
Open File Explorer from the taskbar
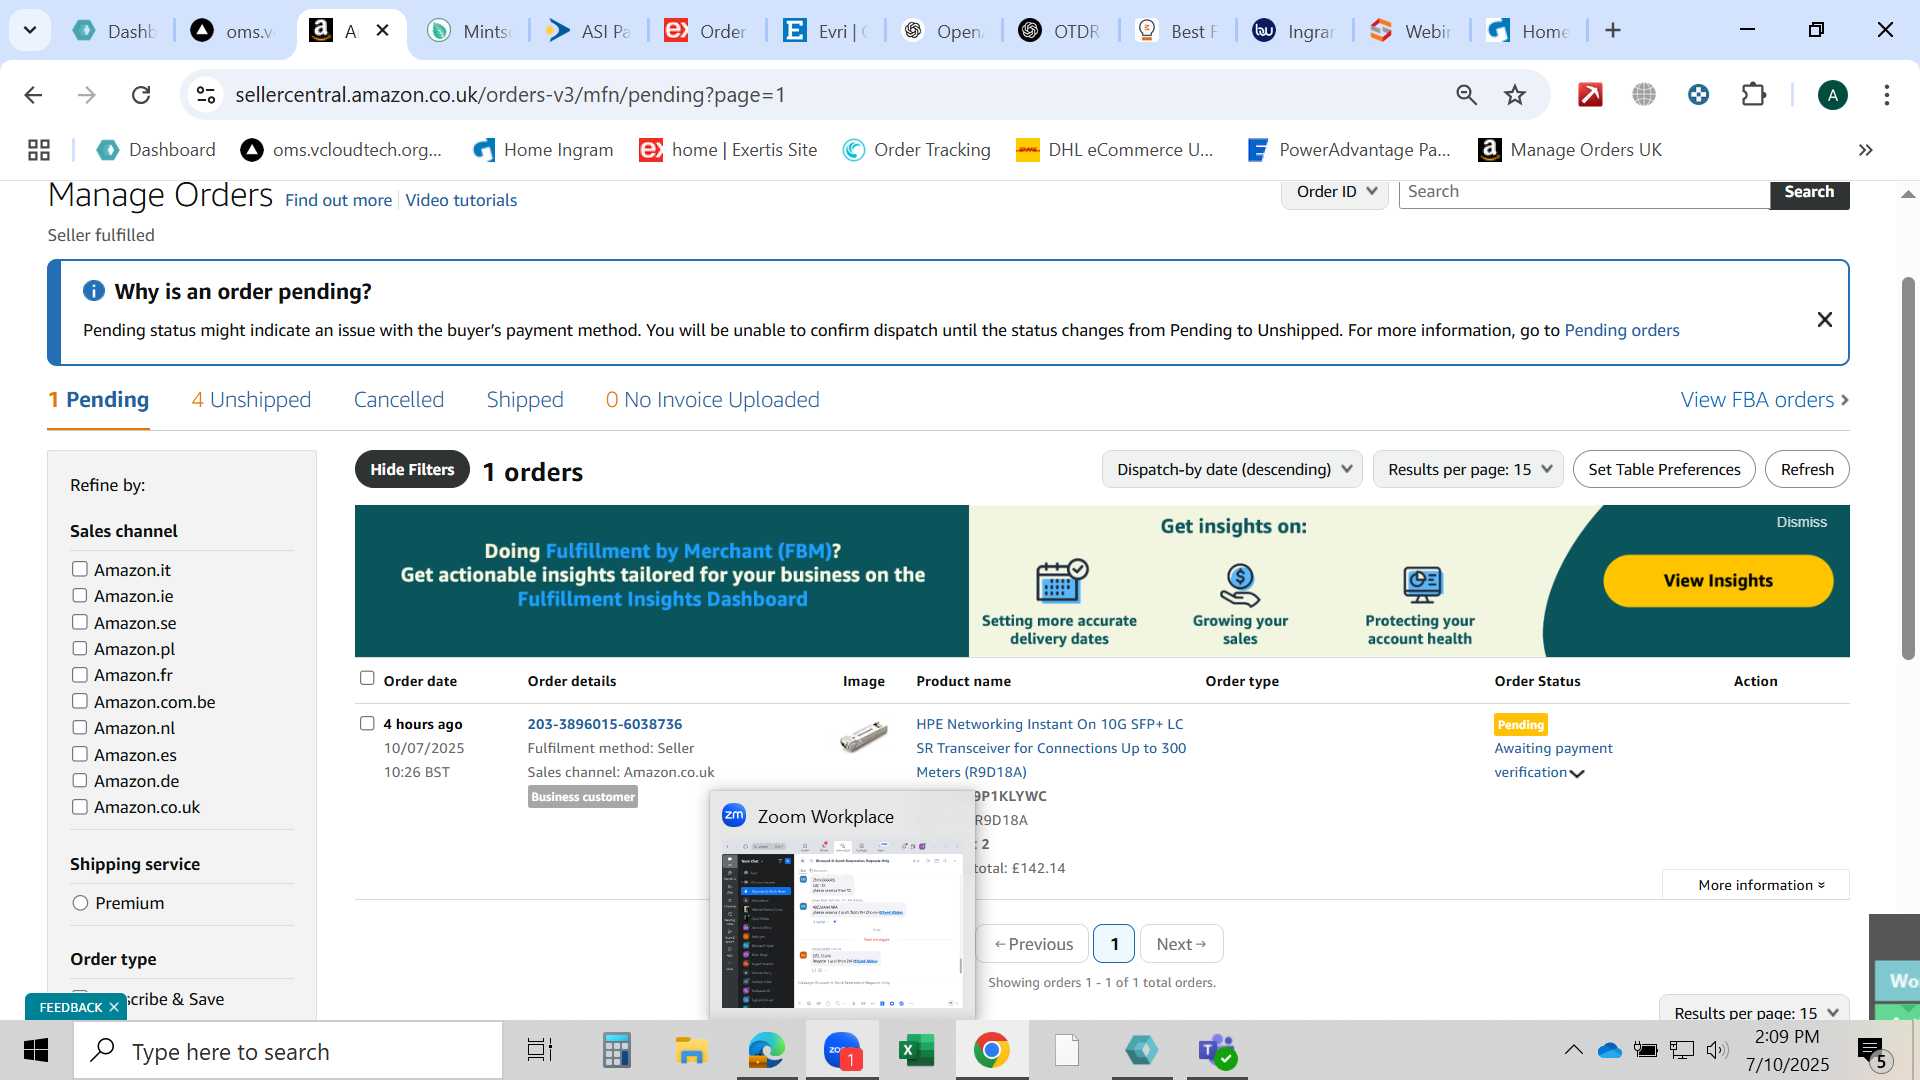point(691,1051)
